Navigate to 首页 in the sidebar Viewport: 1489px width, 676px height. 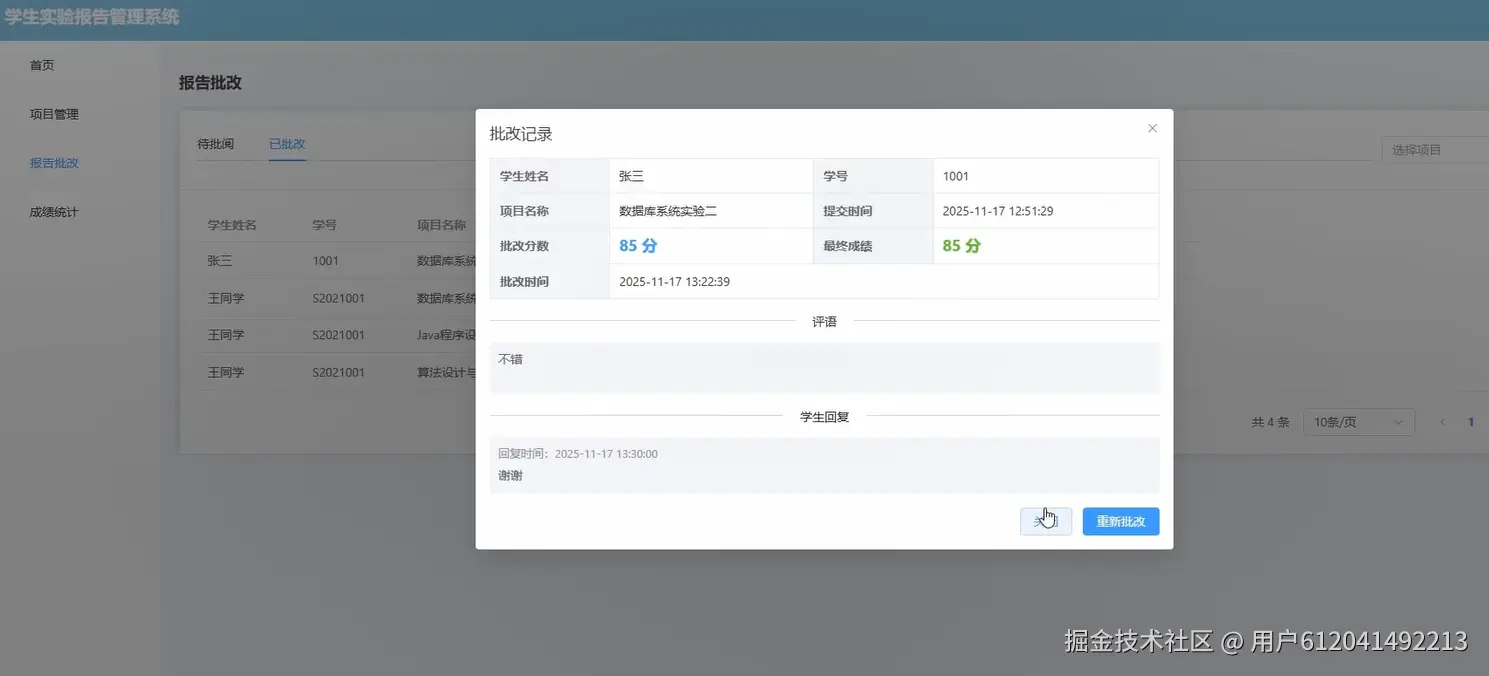pos(42,64)
